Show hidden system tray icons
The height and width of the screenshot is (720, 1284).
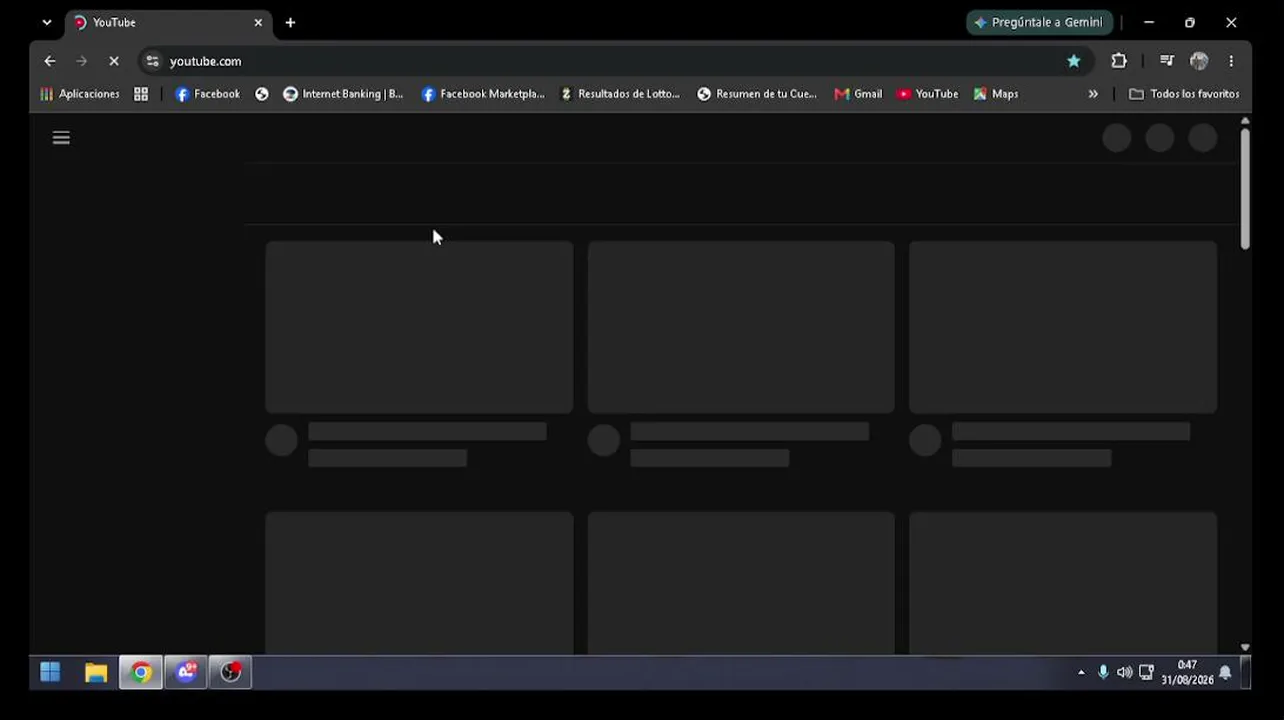[x=1081, y=673]
